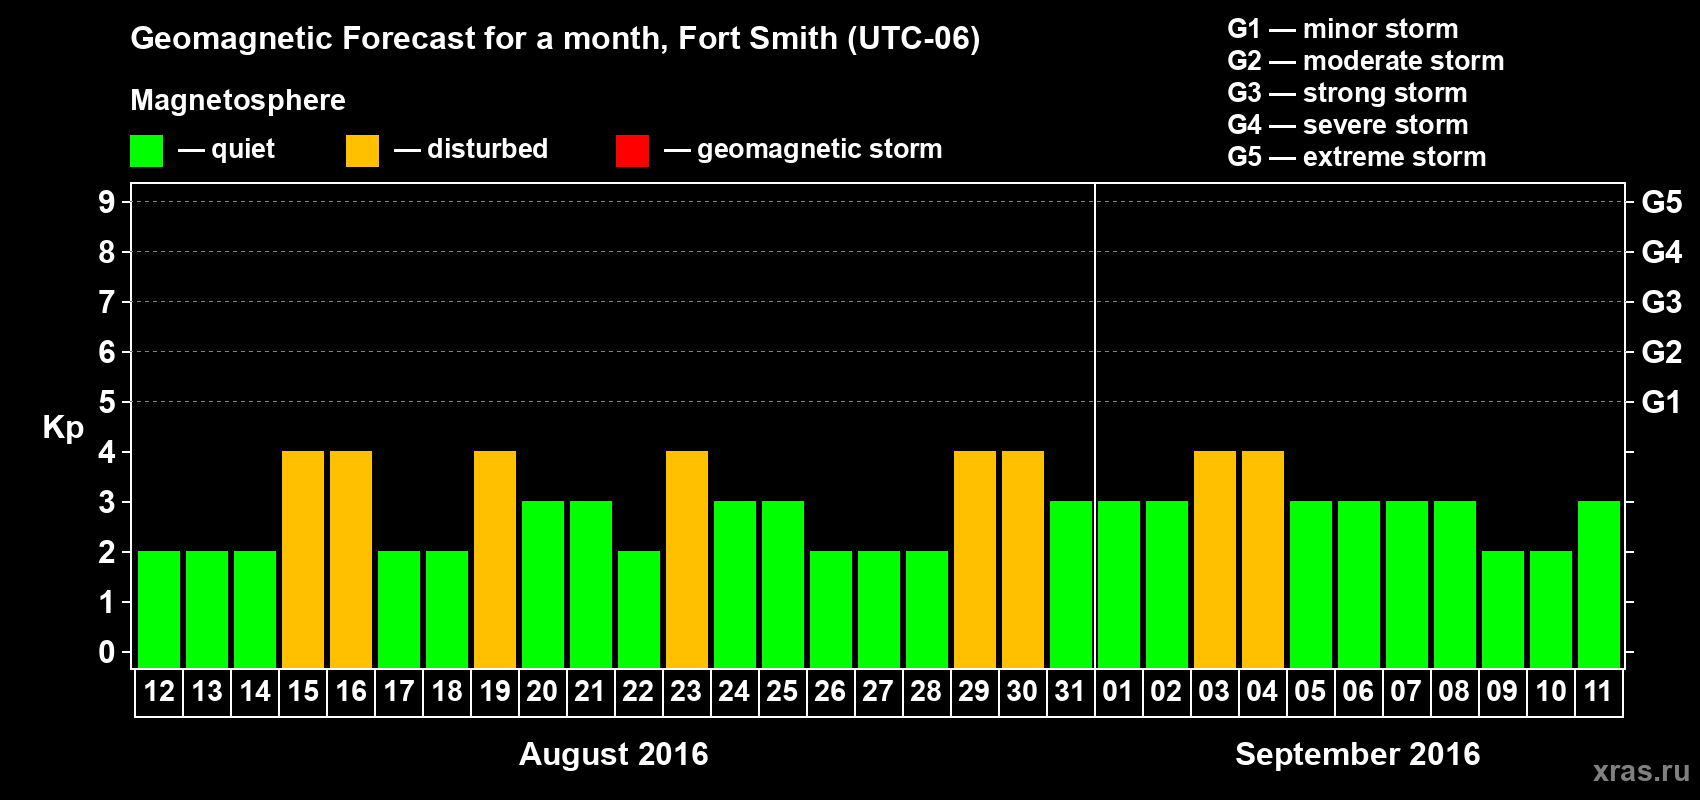
Task: Select the bar for August 12
Action: [x=159, y=609]
